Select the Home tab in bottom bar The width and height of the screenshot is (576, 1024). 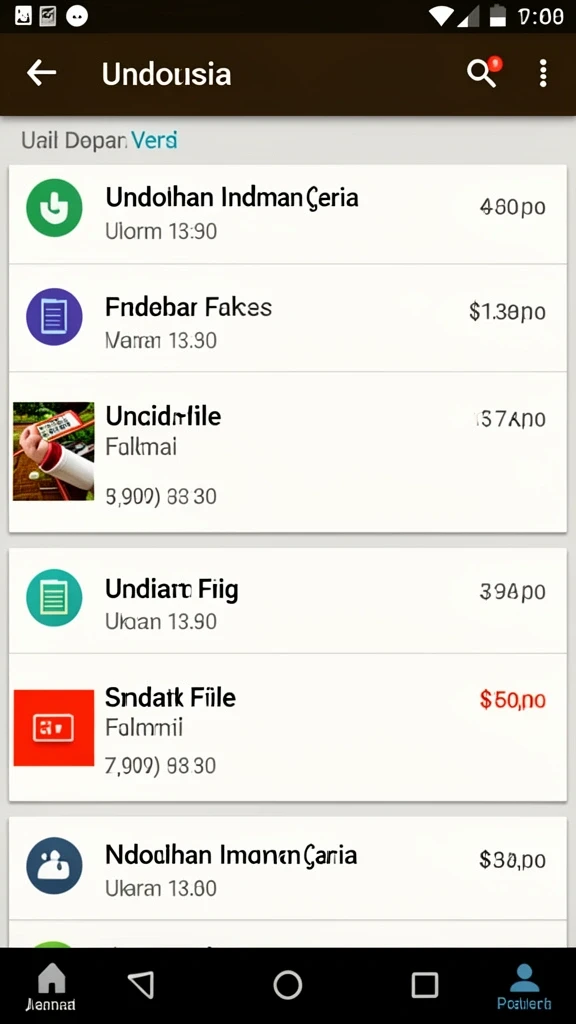51,987
